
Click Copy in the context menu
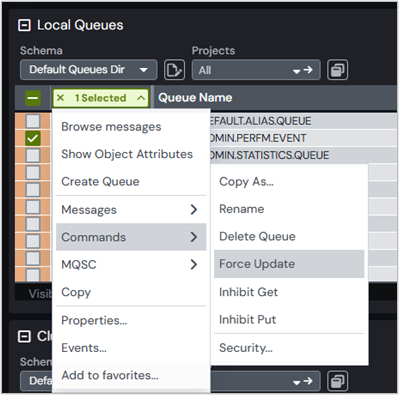(x=131, y=292)
